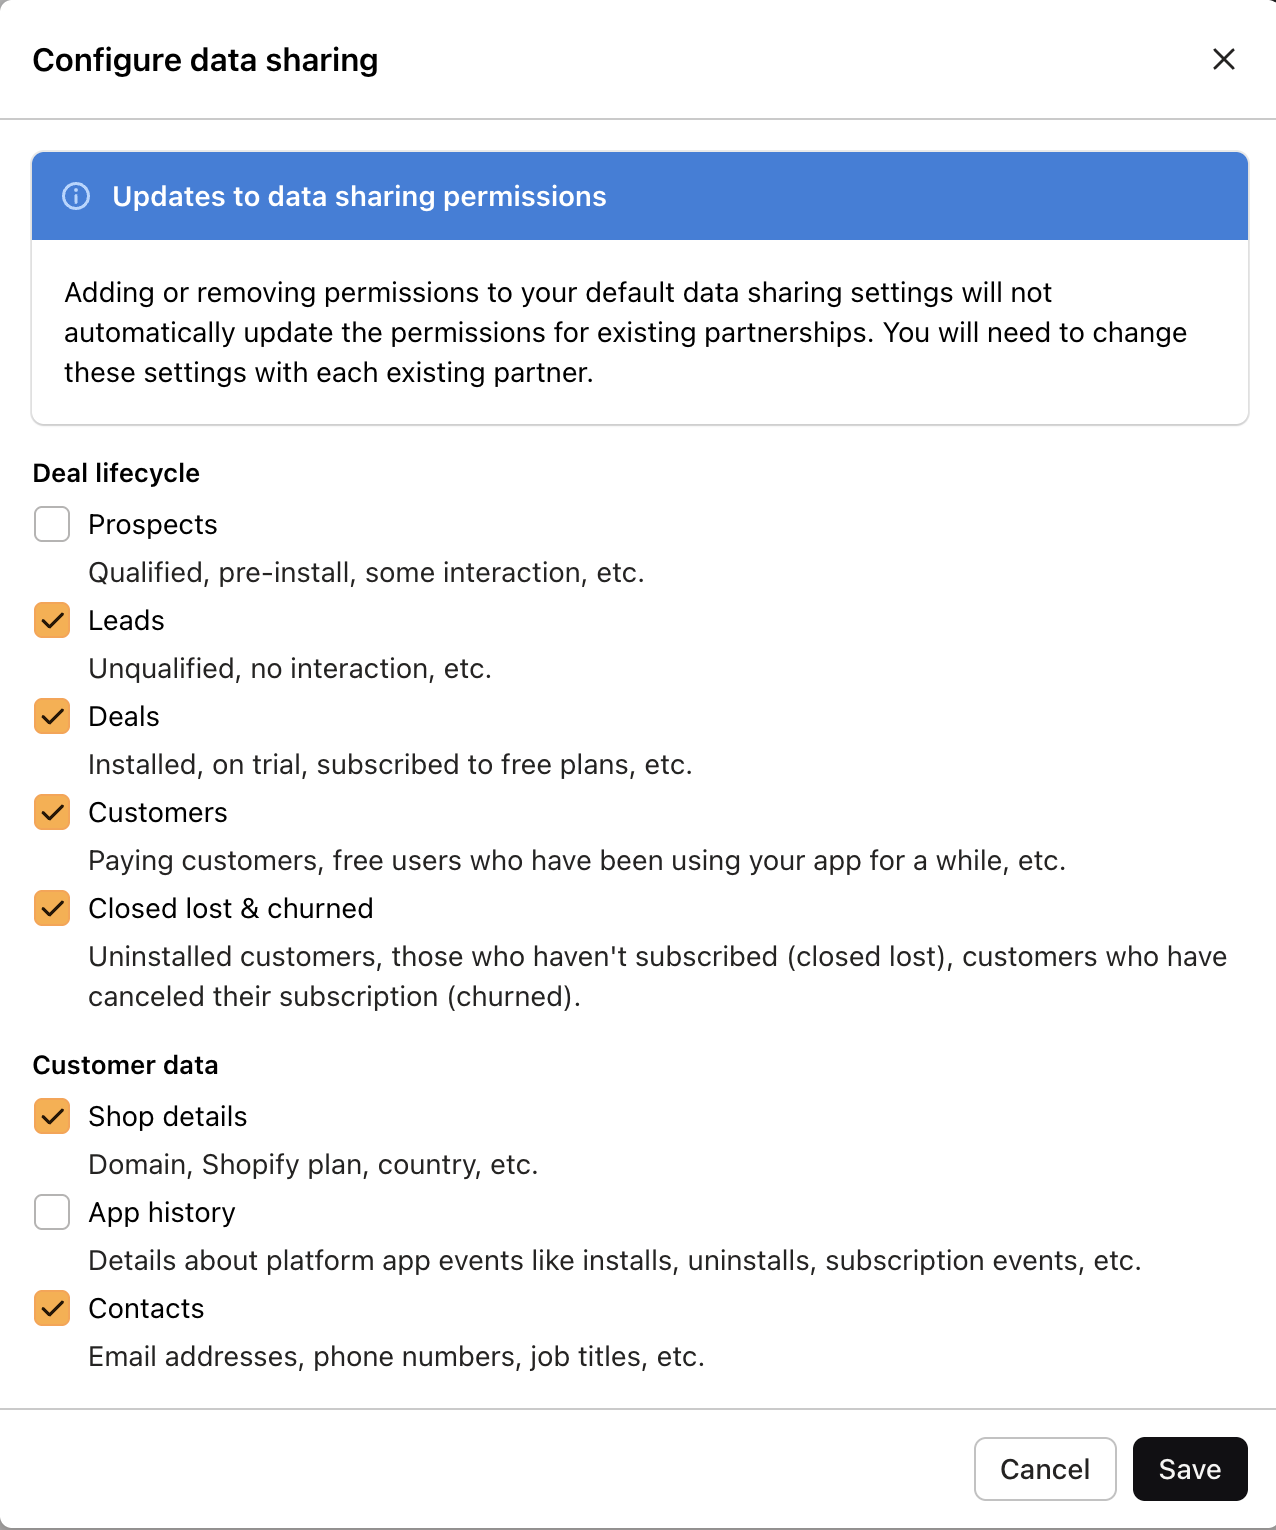Click the Leads description text
The height and width of the screenshot is (1530, 1276).
coord(290,668)
